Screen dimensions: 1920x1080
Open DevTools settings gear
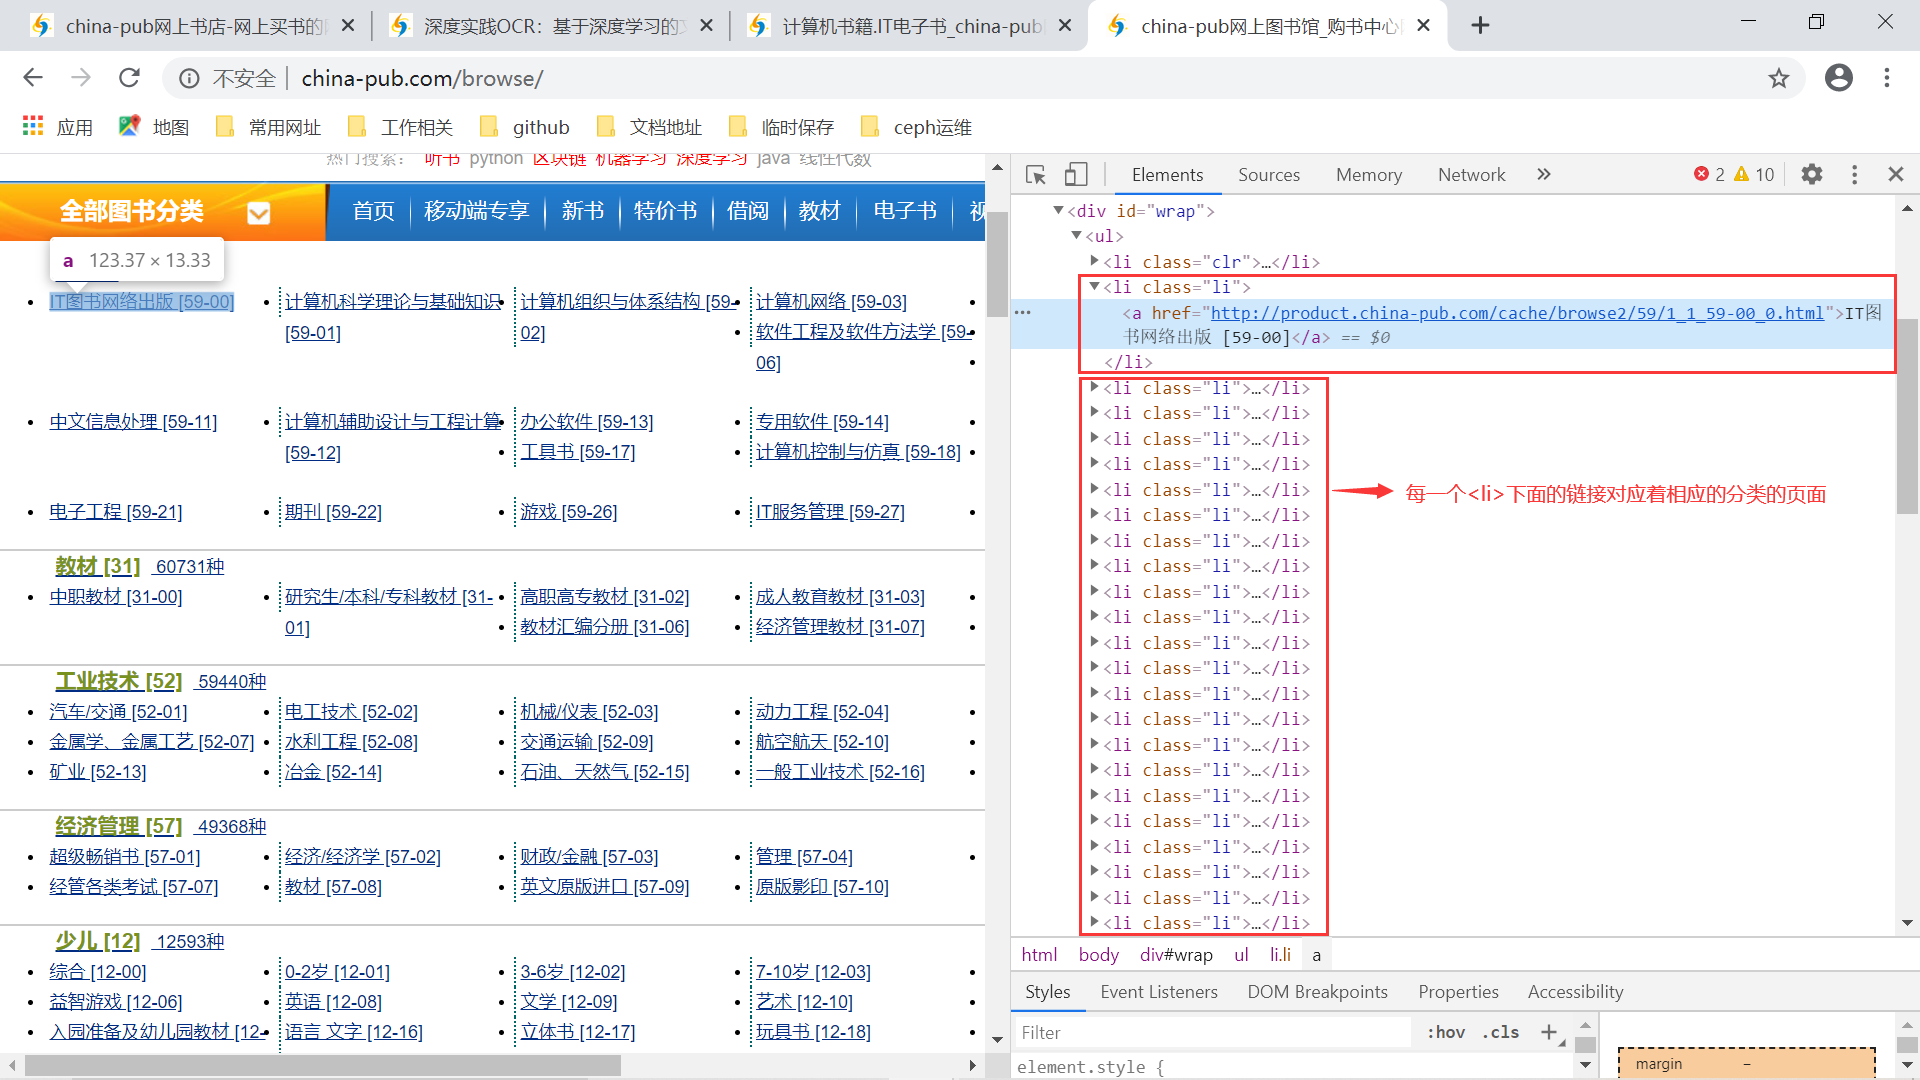coord(1811,175)
